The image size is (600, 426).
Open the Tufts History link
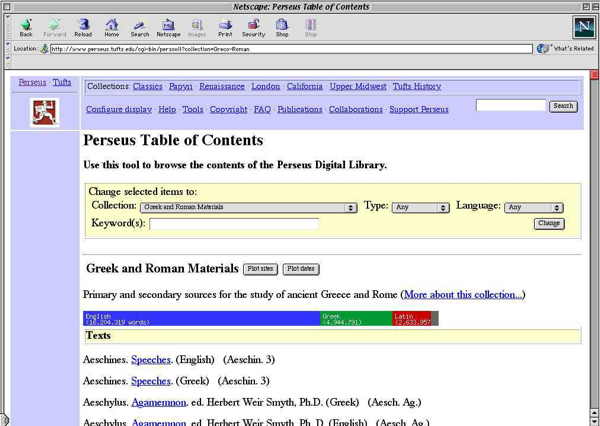pyautogui.click(x=417, y=87)
